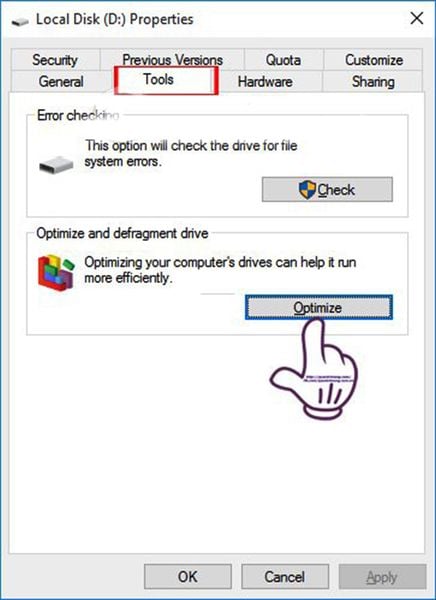Go to the Customize tab
The width and height of the screenshot is (436, 600).
pos(374,60)
